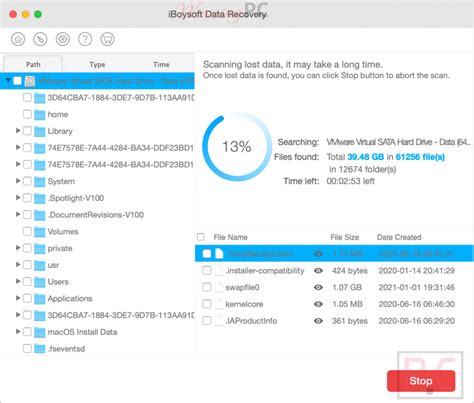Screen dimensions: 474x403
Task: Select the .installer-compatibility file name
Action: pyautogui.click(x=265, y=271)
